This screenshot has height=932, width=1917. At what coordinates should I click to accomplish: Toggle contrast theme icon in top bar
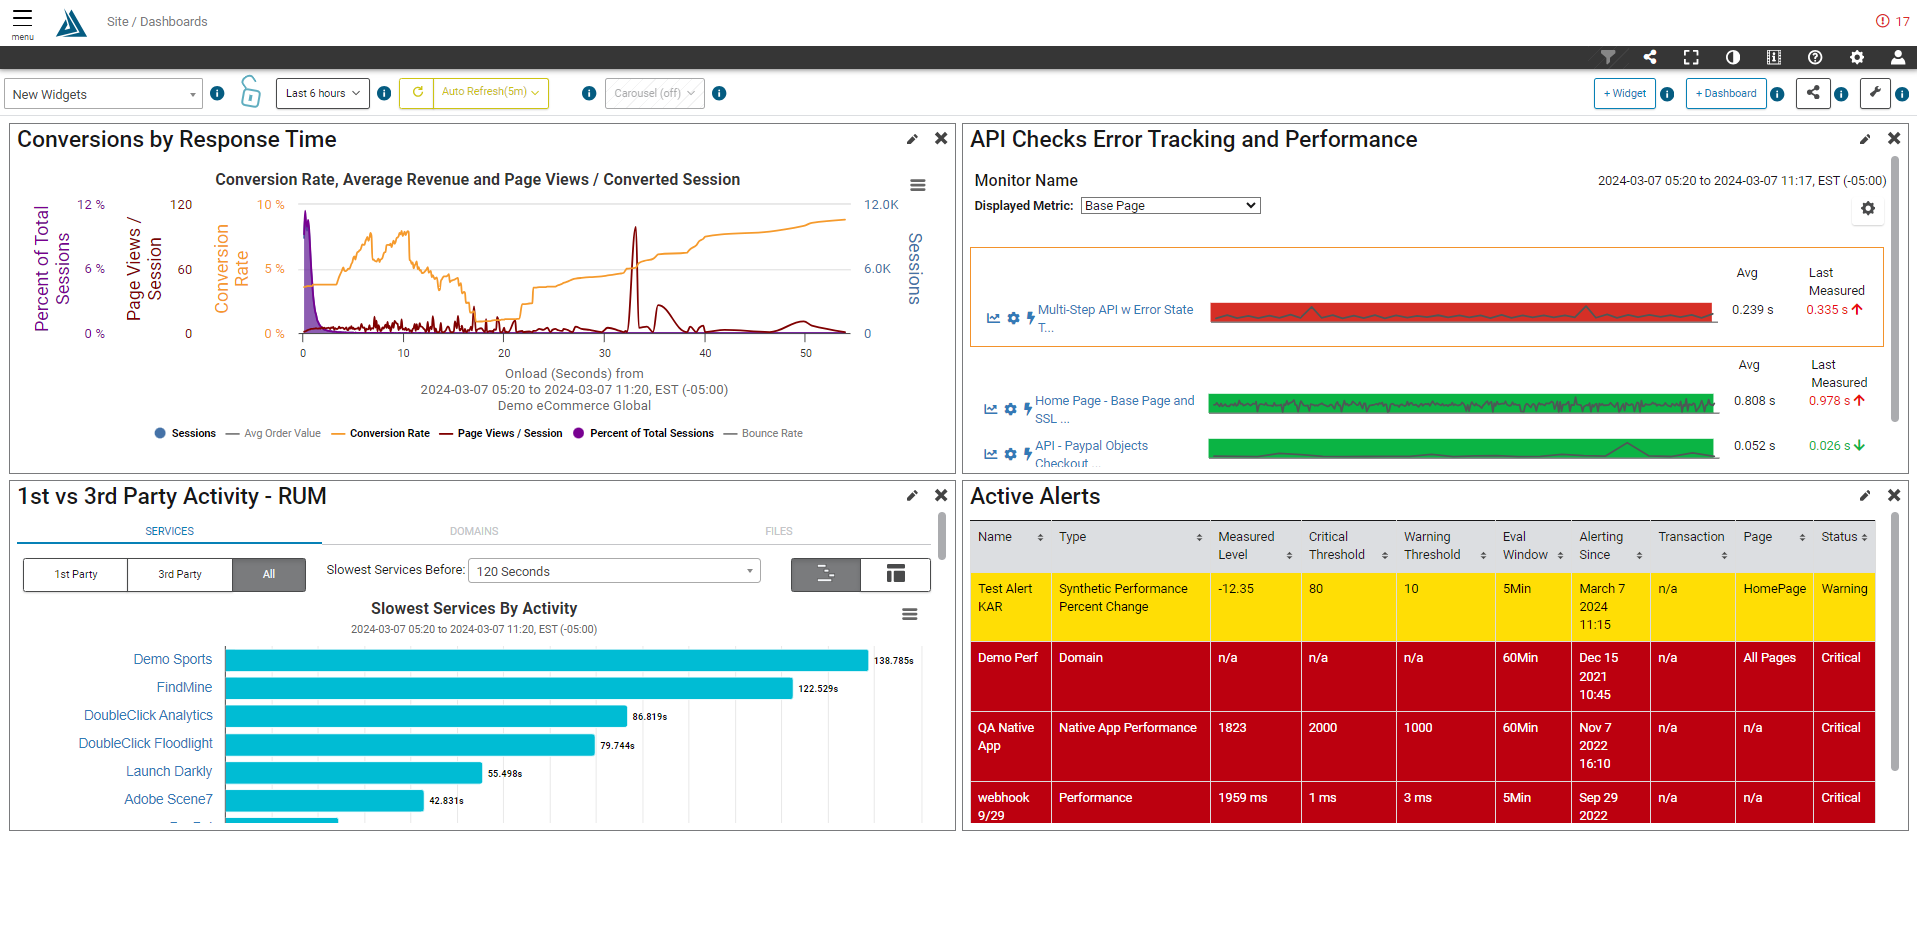1733,57
